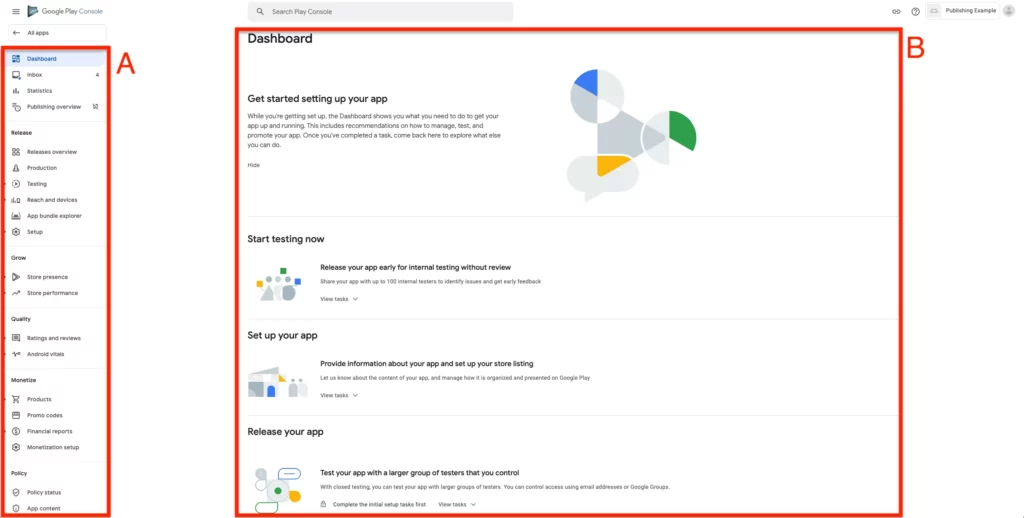
Task: Click the Android vitals icon
Action: tap(16, 354)
